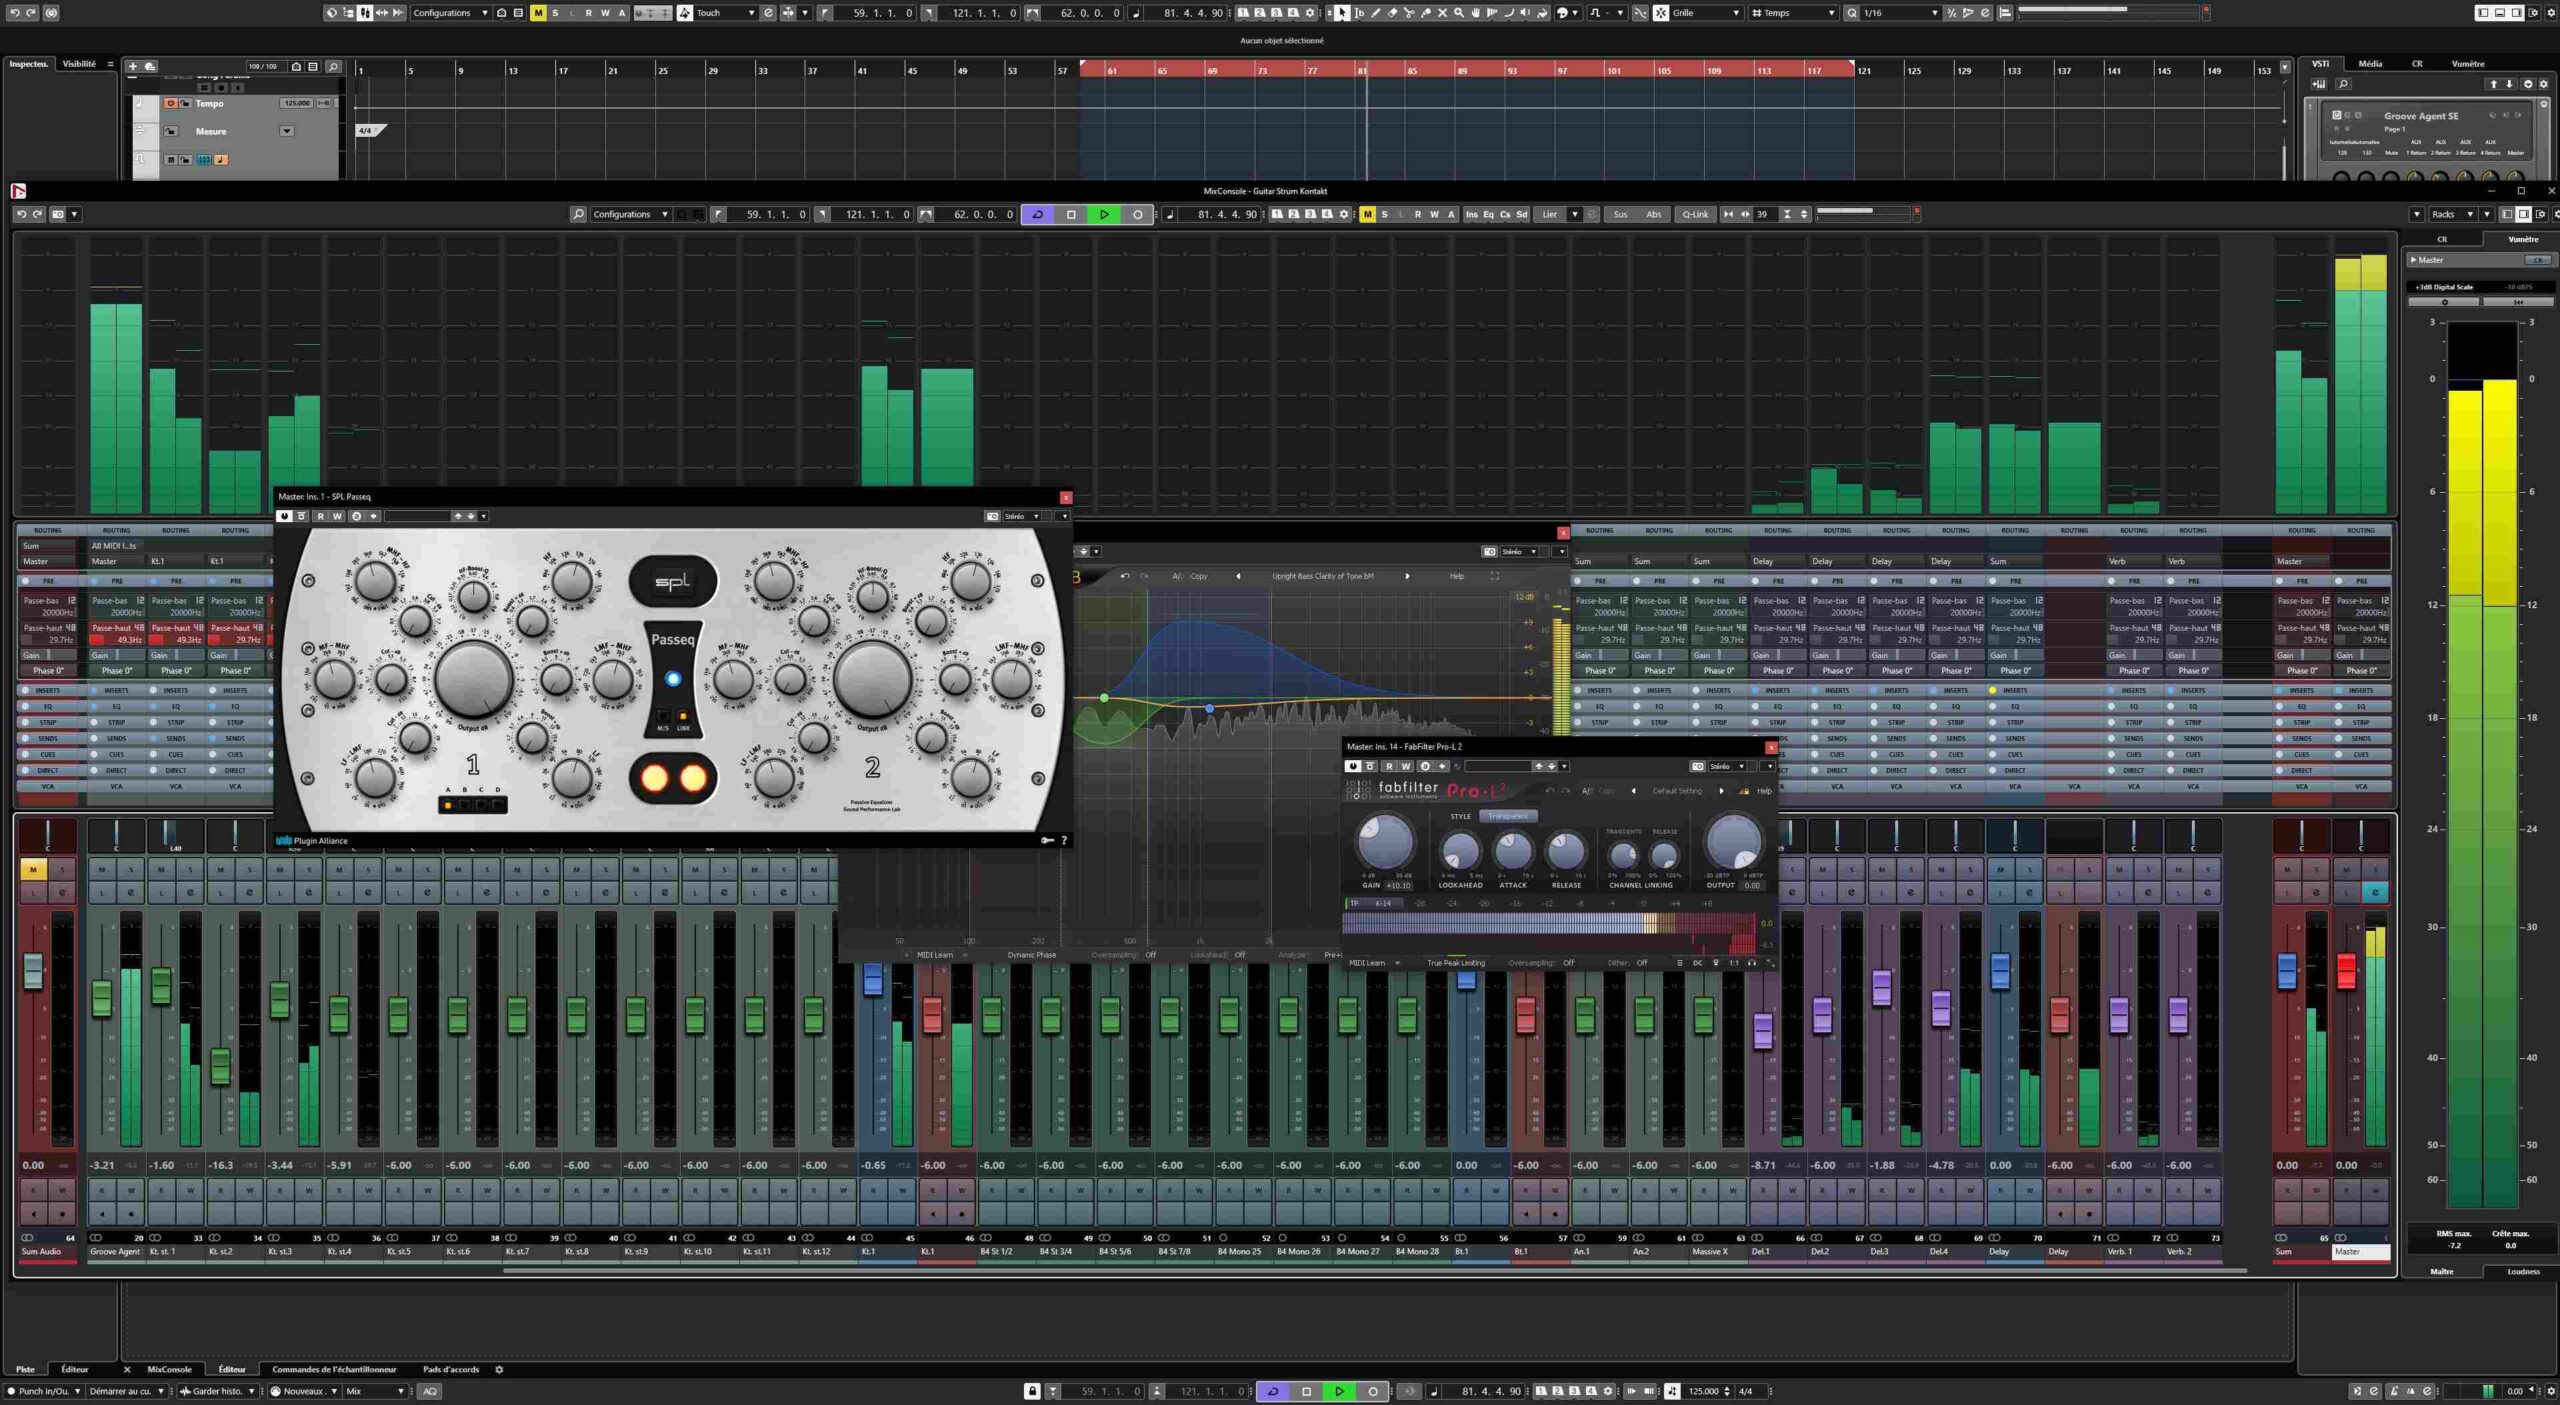Switch to the Média tab in the right zone
The height and width of the screenshot is (1405, 2560).
2369,64
